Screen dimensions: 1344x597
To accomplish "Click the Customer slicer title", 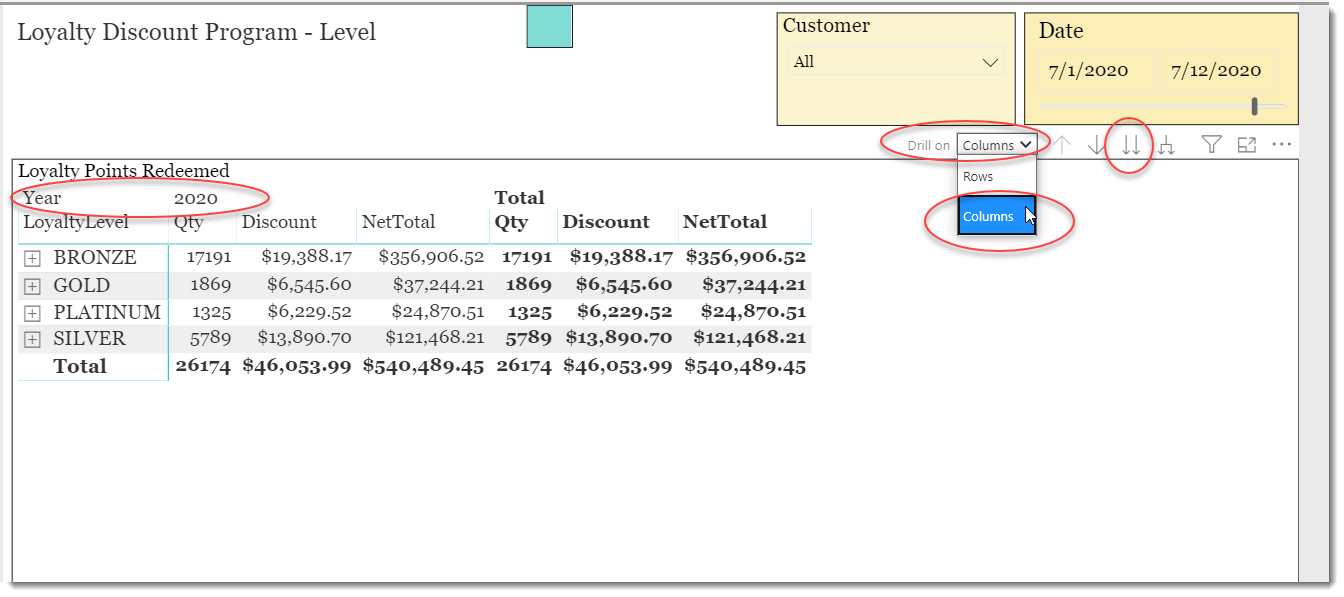I will point(826,26).
